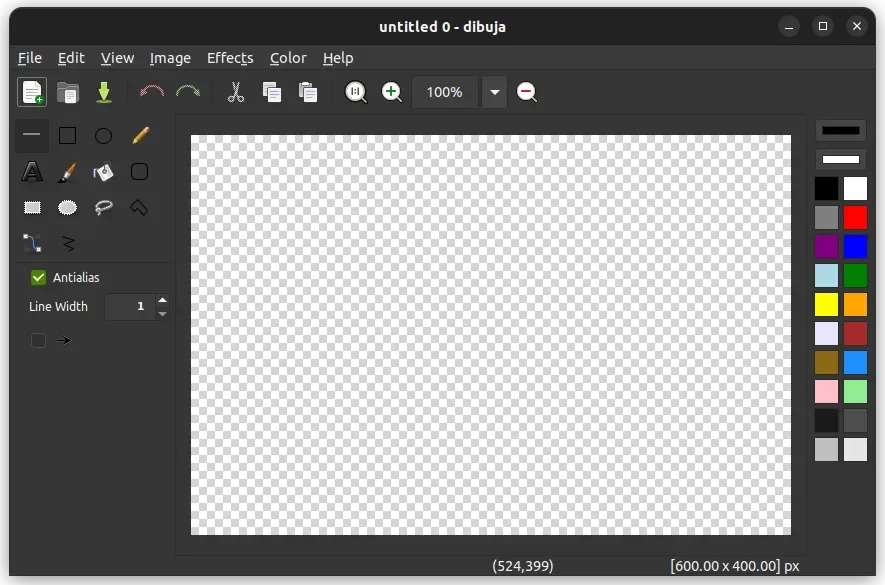Save image with the green download arrow
This screenshot has width=885, height=585.
[x=104, y=92]
